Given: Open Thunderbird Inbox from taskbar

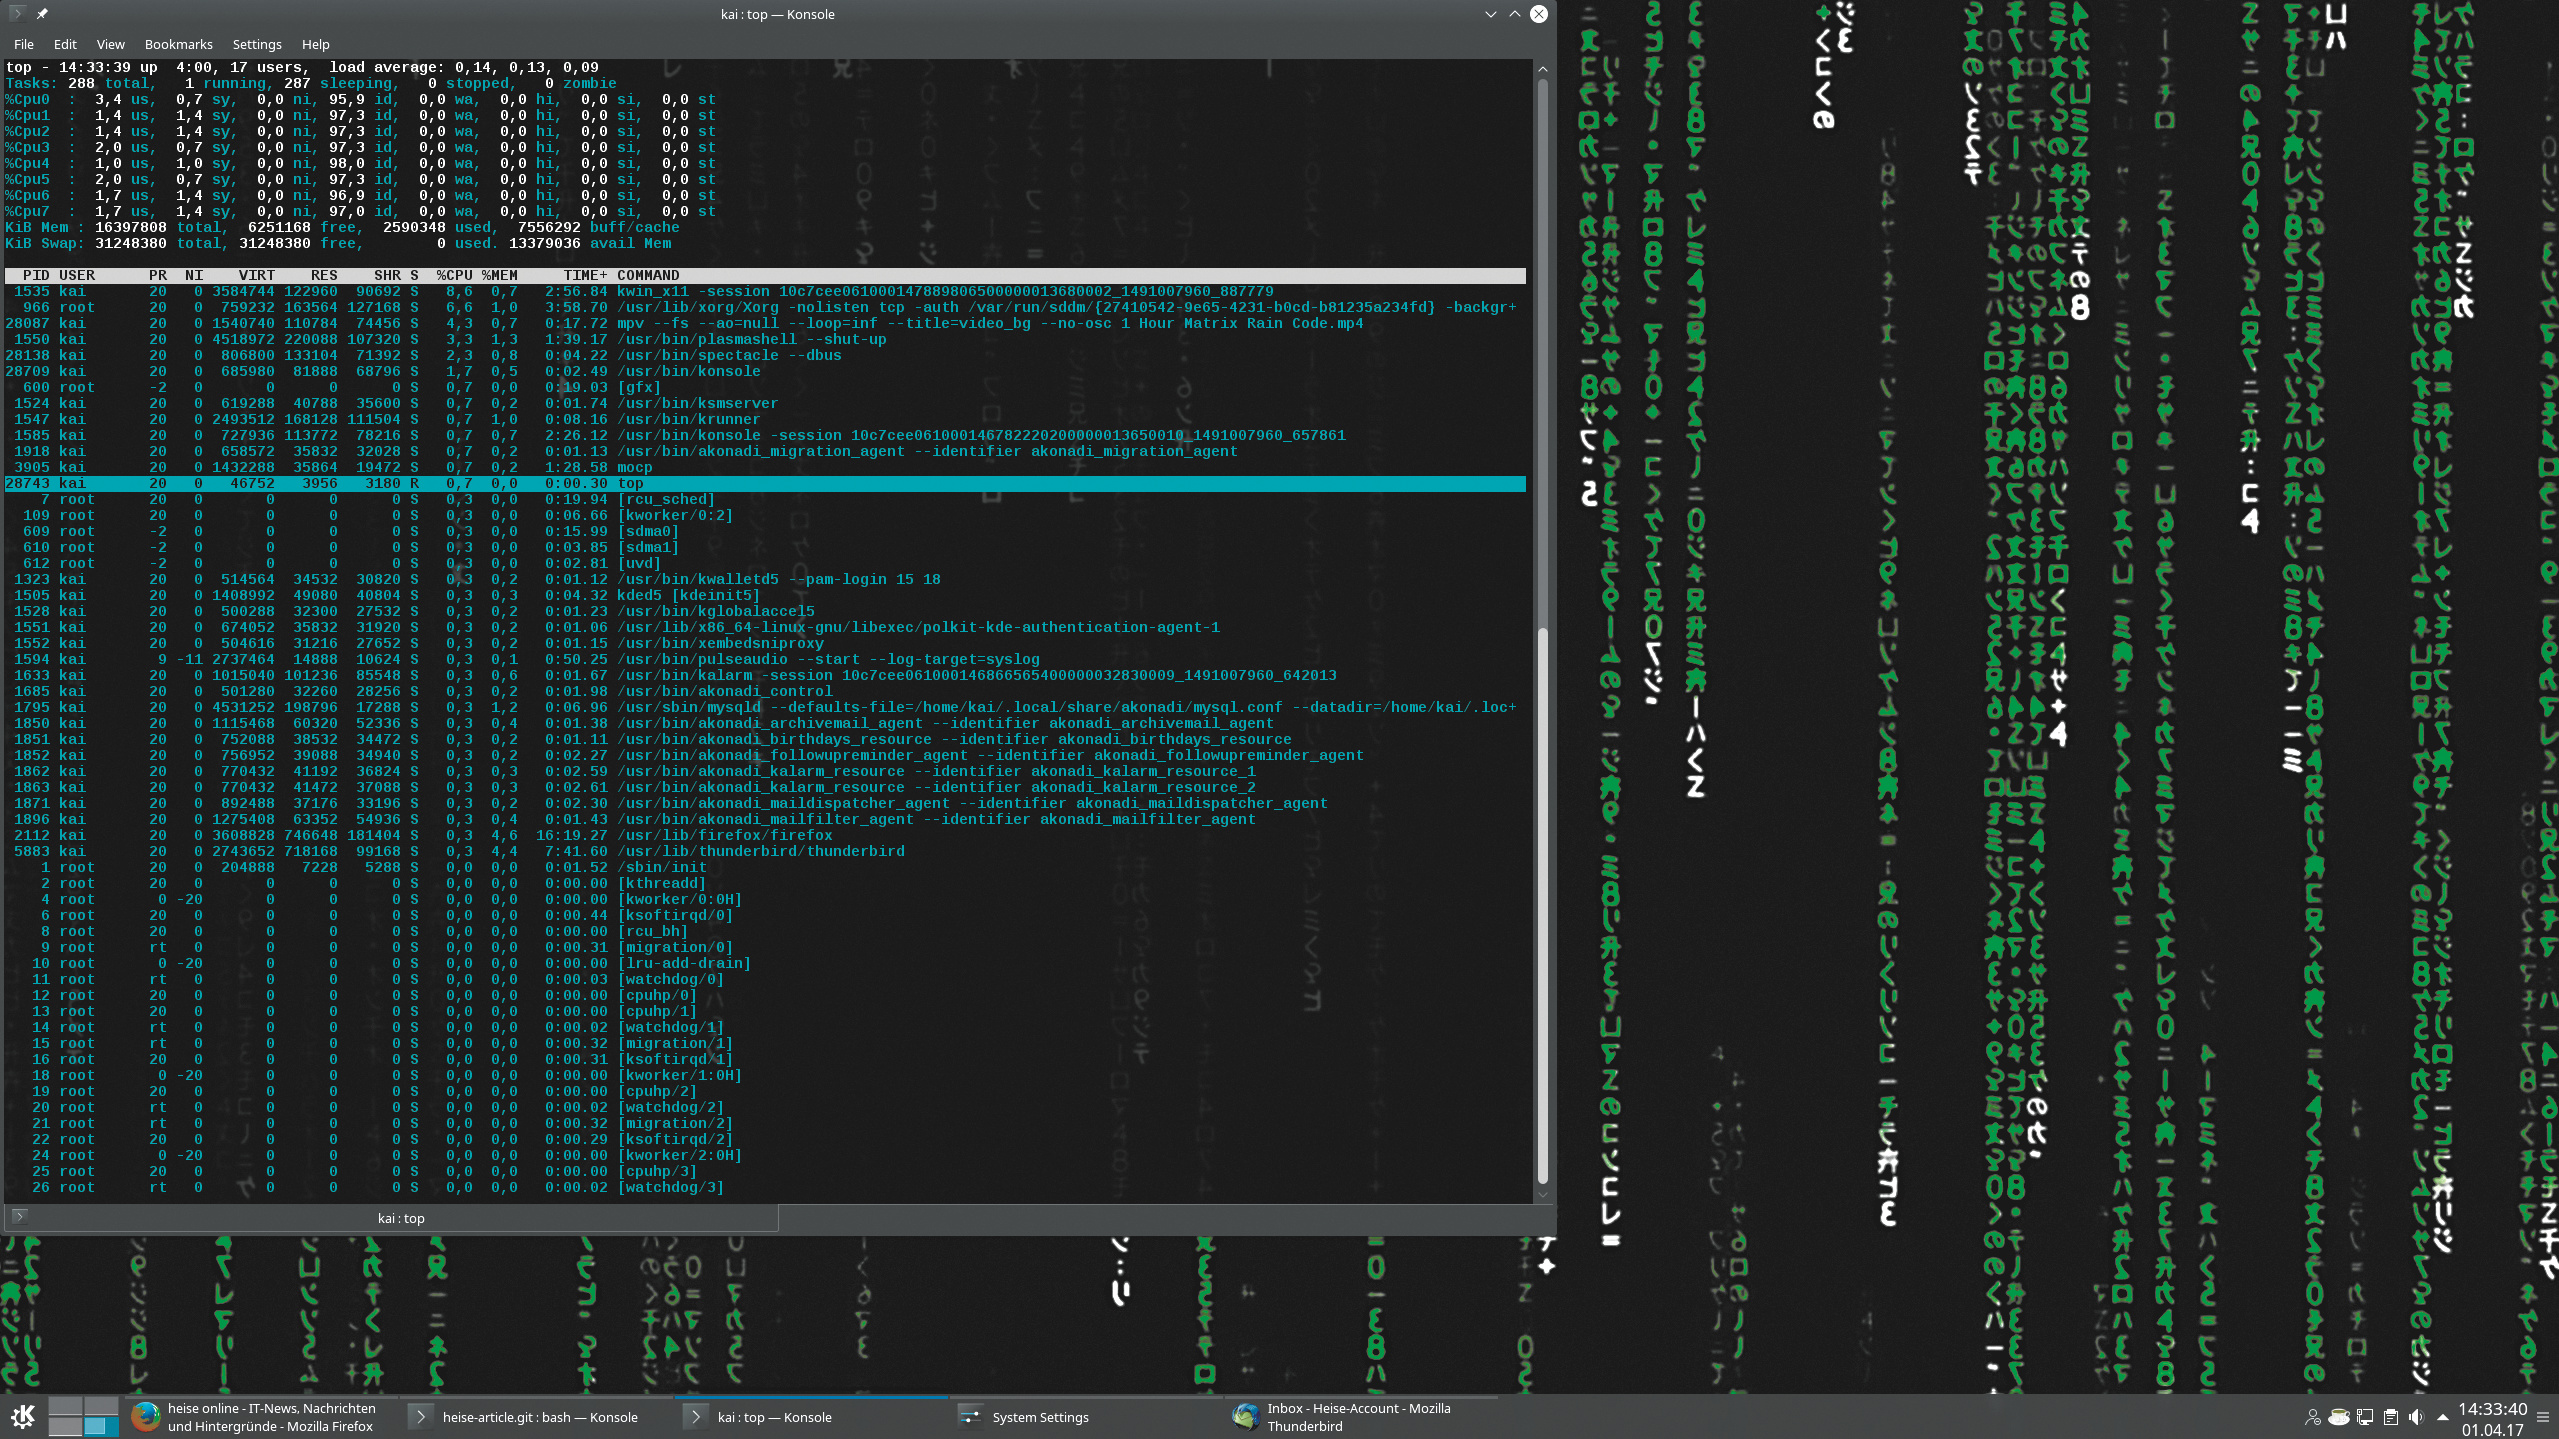Looking at the screenshot, I should click(1358, 1417).
